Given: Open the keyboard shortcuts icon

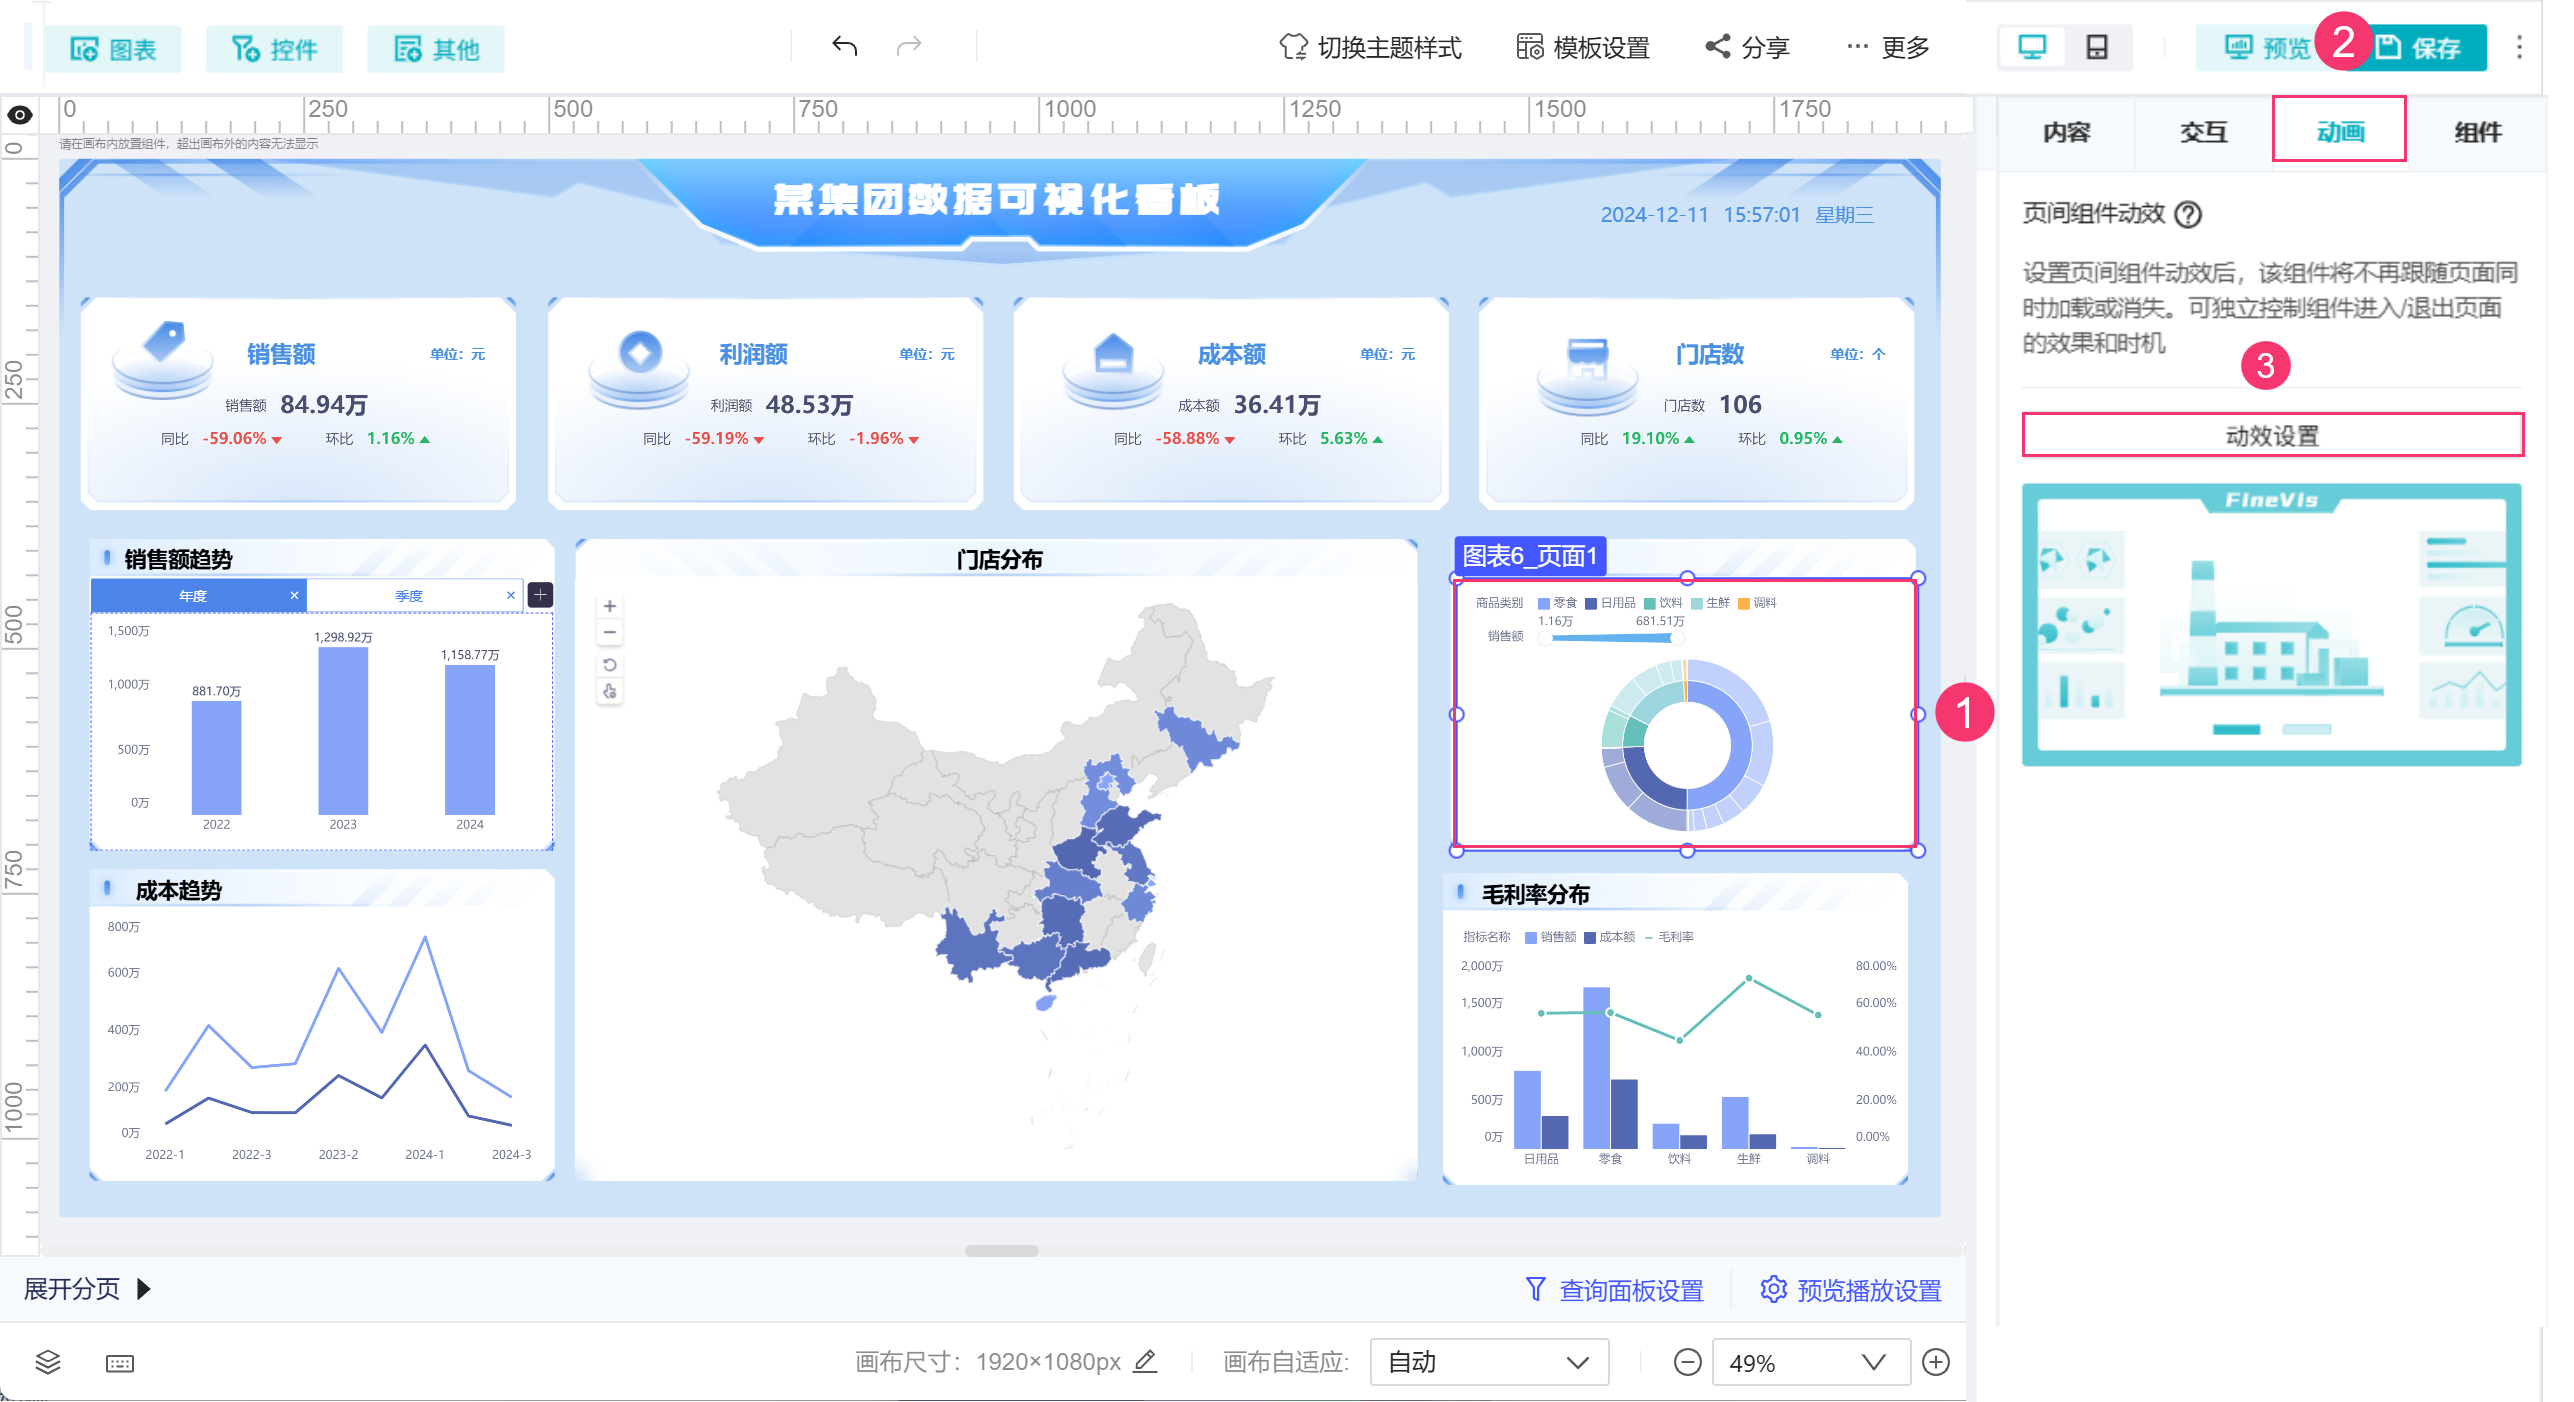Looking at the screenshot, I should coord(120,1363).
